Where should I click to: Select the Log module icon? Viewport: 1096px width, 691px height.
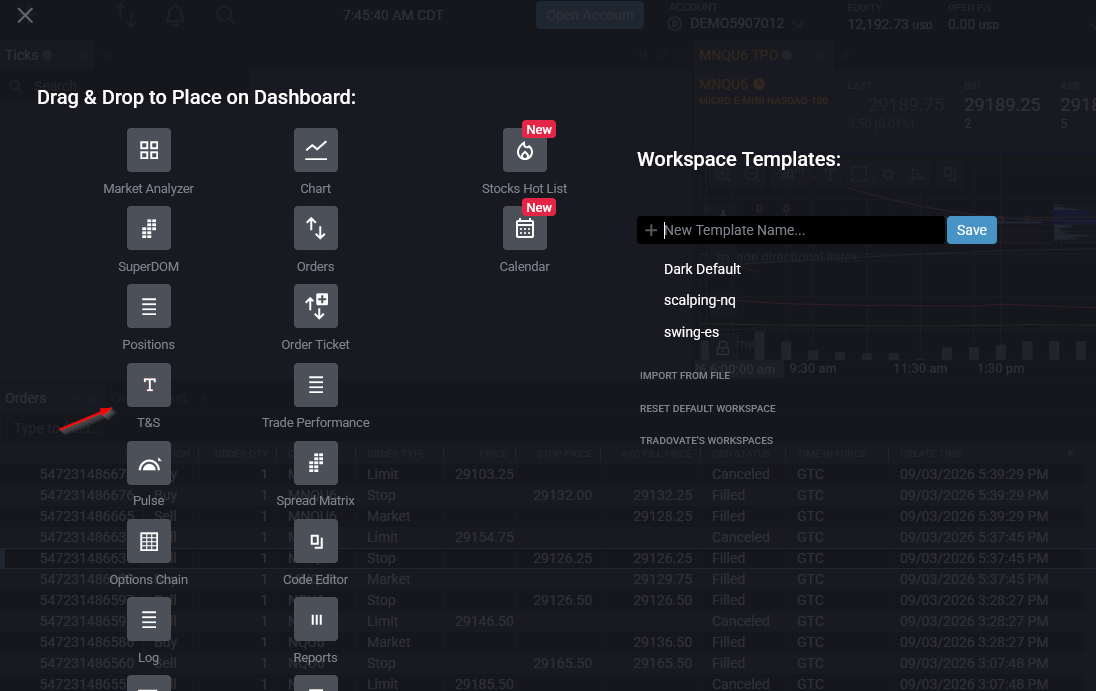click(x=149, y=619)
